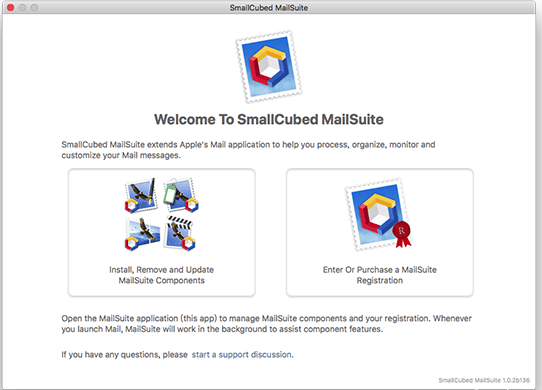Click the SmallCubed MailSuite stamp logo
This screenshot has height=390, width=542.
pos(269,67)
